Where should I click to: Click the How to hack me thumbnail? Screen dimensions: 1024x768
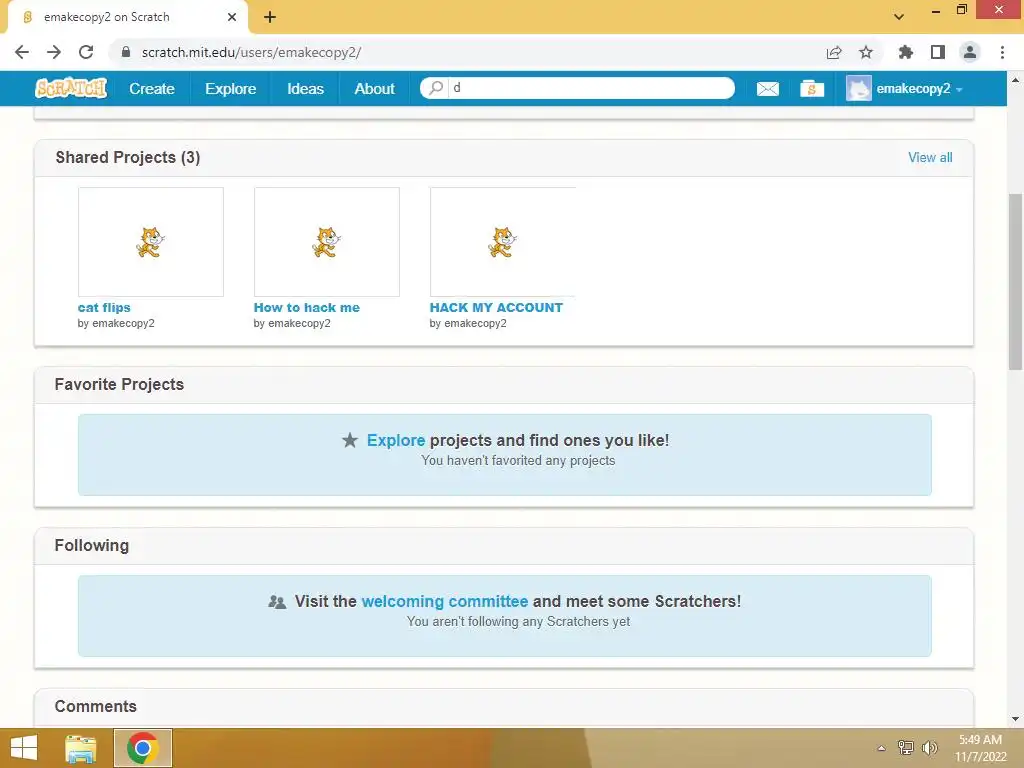[327, 242]
